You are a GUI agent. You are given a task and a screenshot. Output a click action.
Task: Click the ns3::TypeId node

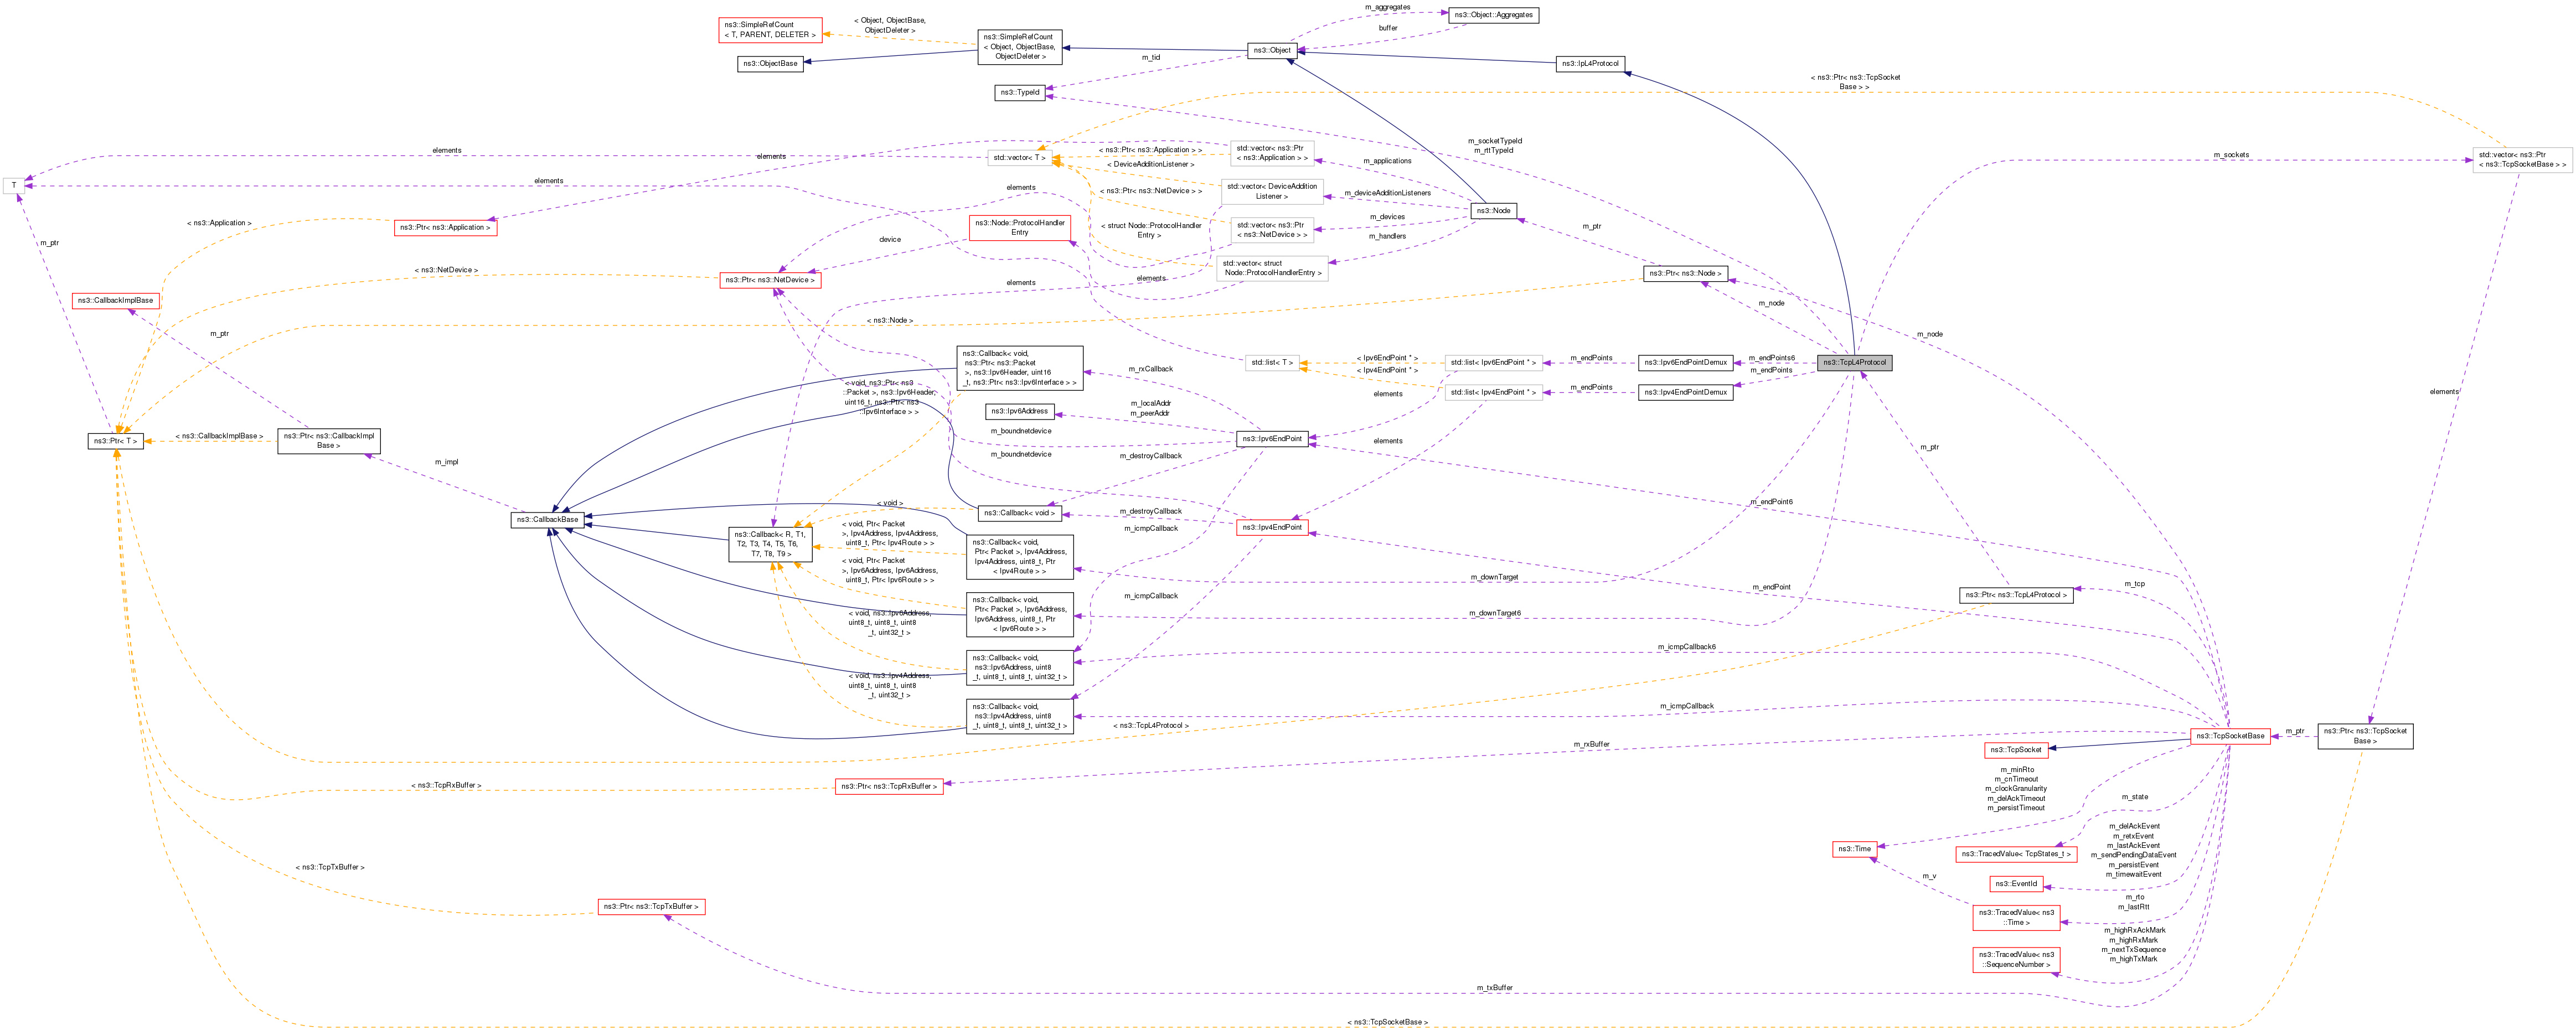click(1020, 92)
